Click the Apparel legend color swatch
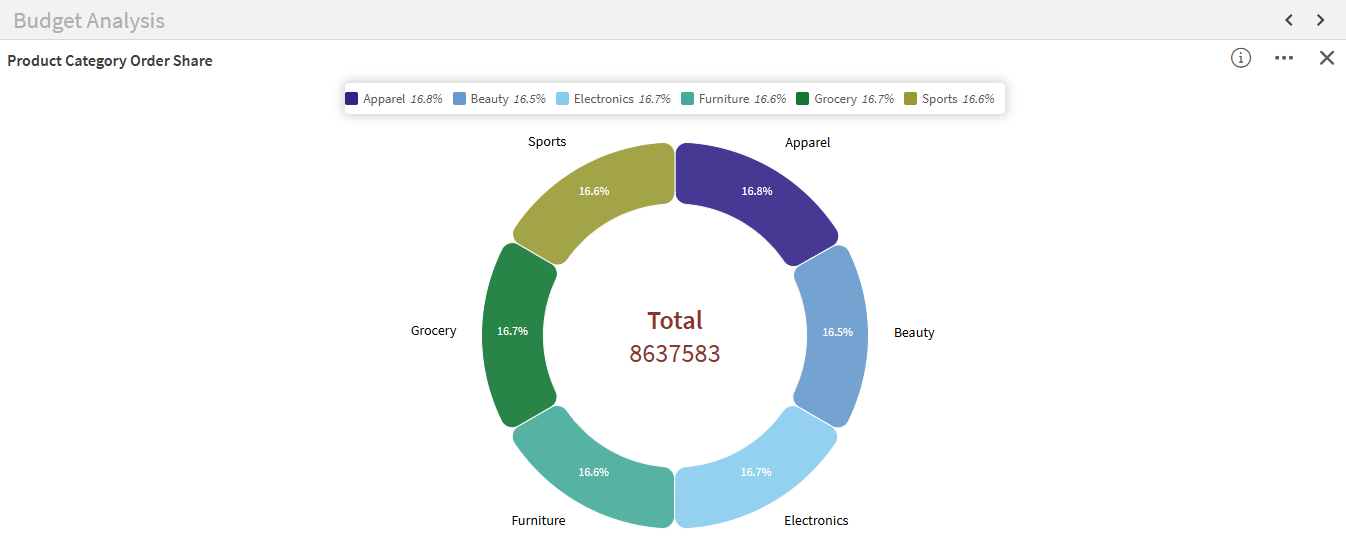This screenshot has height=542, width=1346. tap(352, 99)
